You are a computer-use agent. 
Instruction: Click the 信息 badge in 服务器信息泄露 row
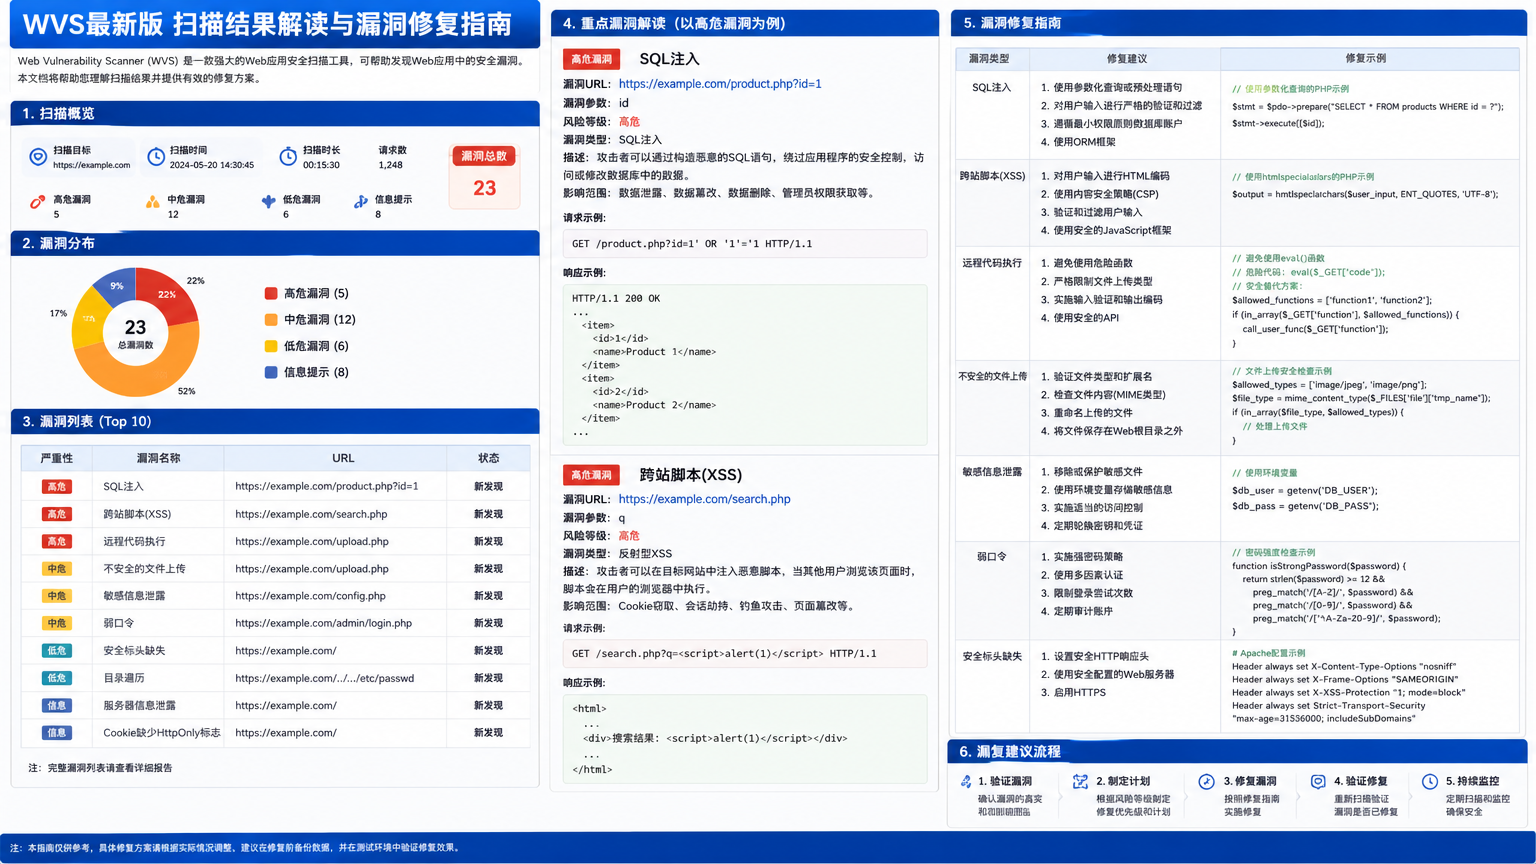tap(57, 706)
